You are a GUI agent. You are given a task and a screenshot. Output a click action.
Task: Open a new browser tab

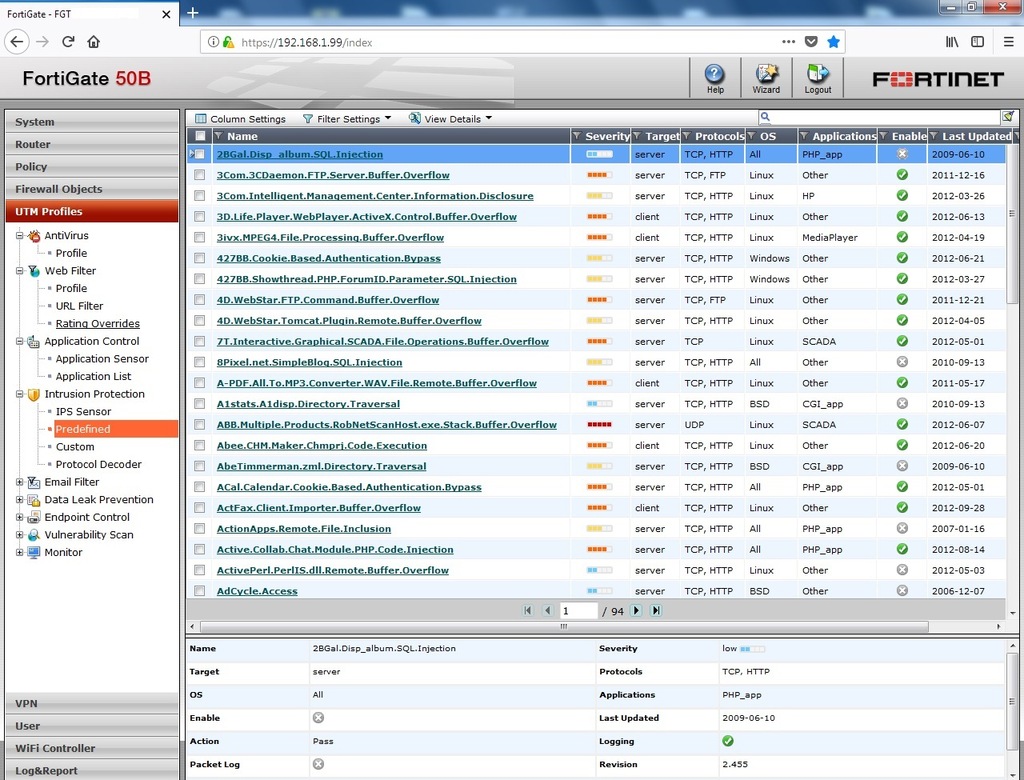tap(193, 12)
